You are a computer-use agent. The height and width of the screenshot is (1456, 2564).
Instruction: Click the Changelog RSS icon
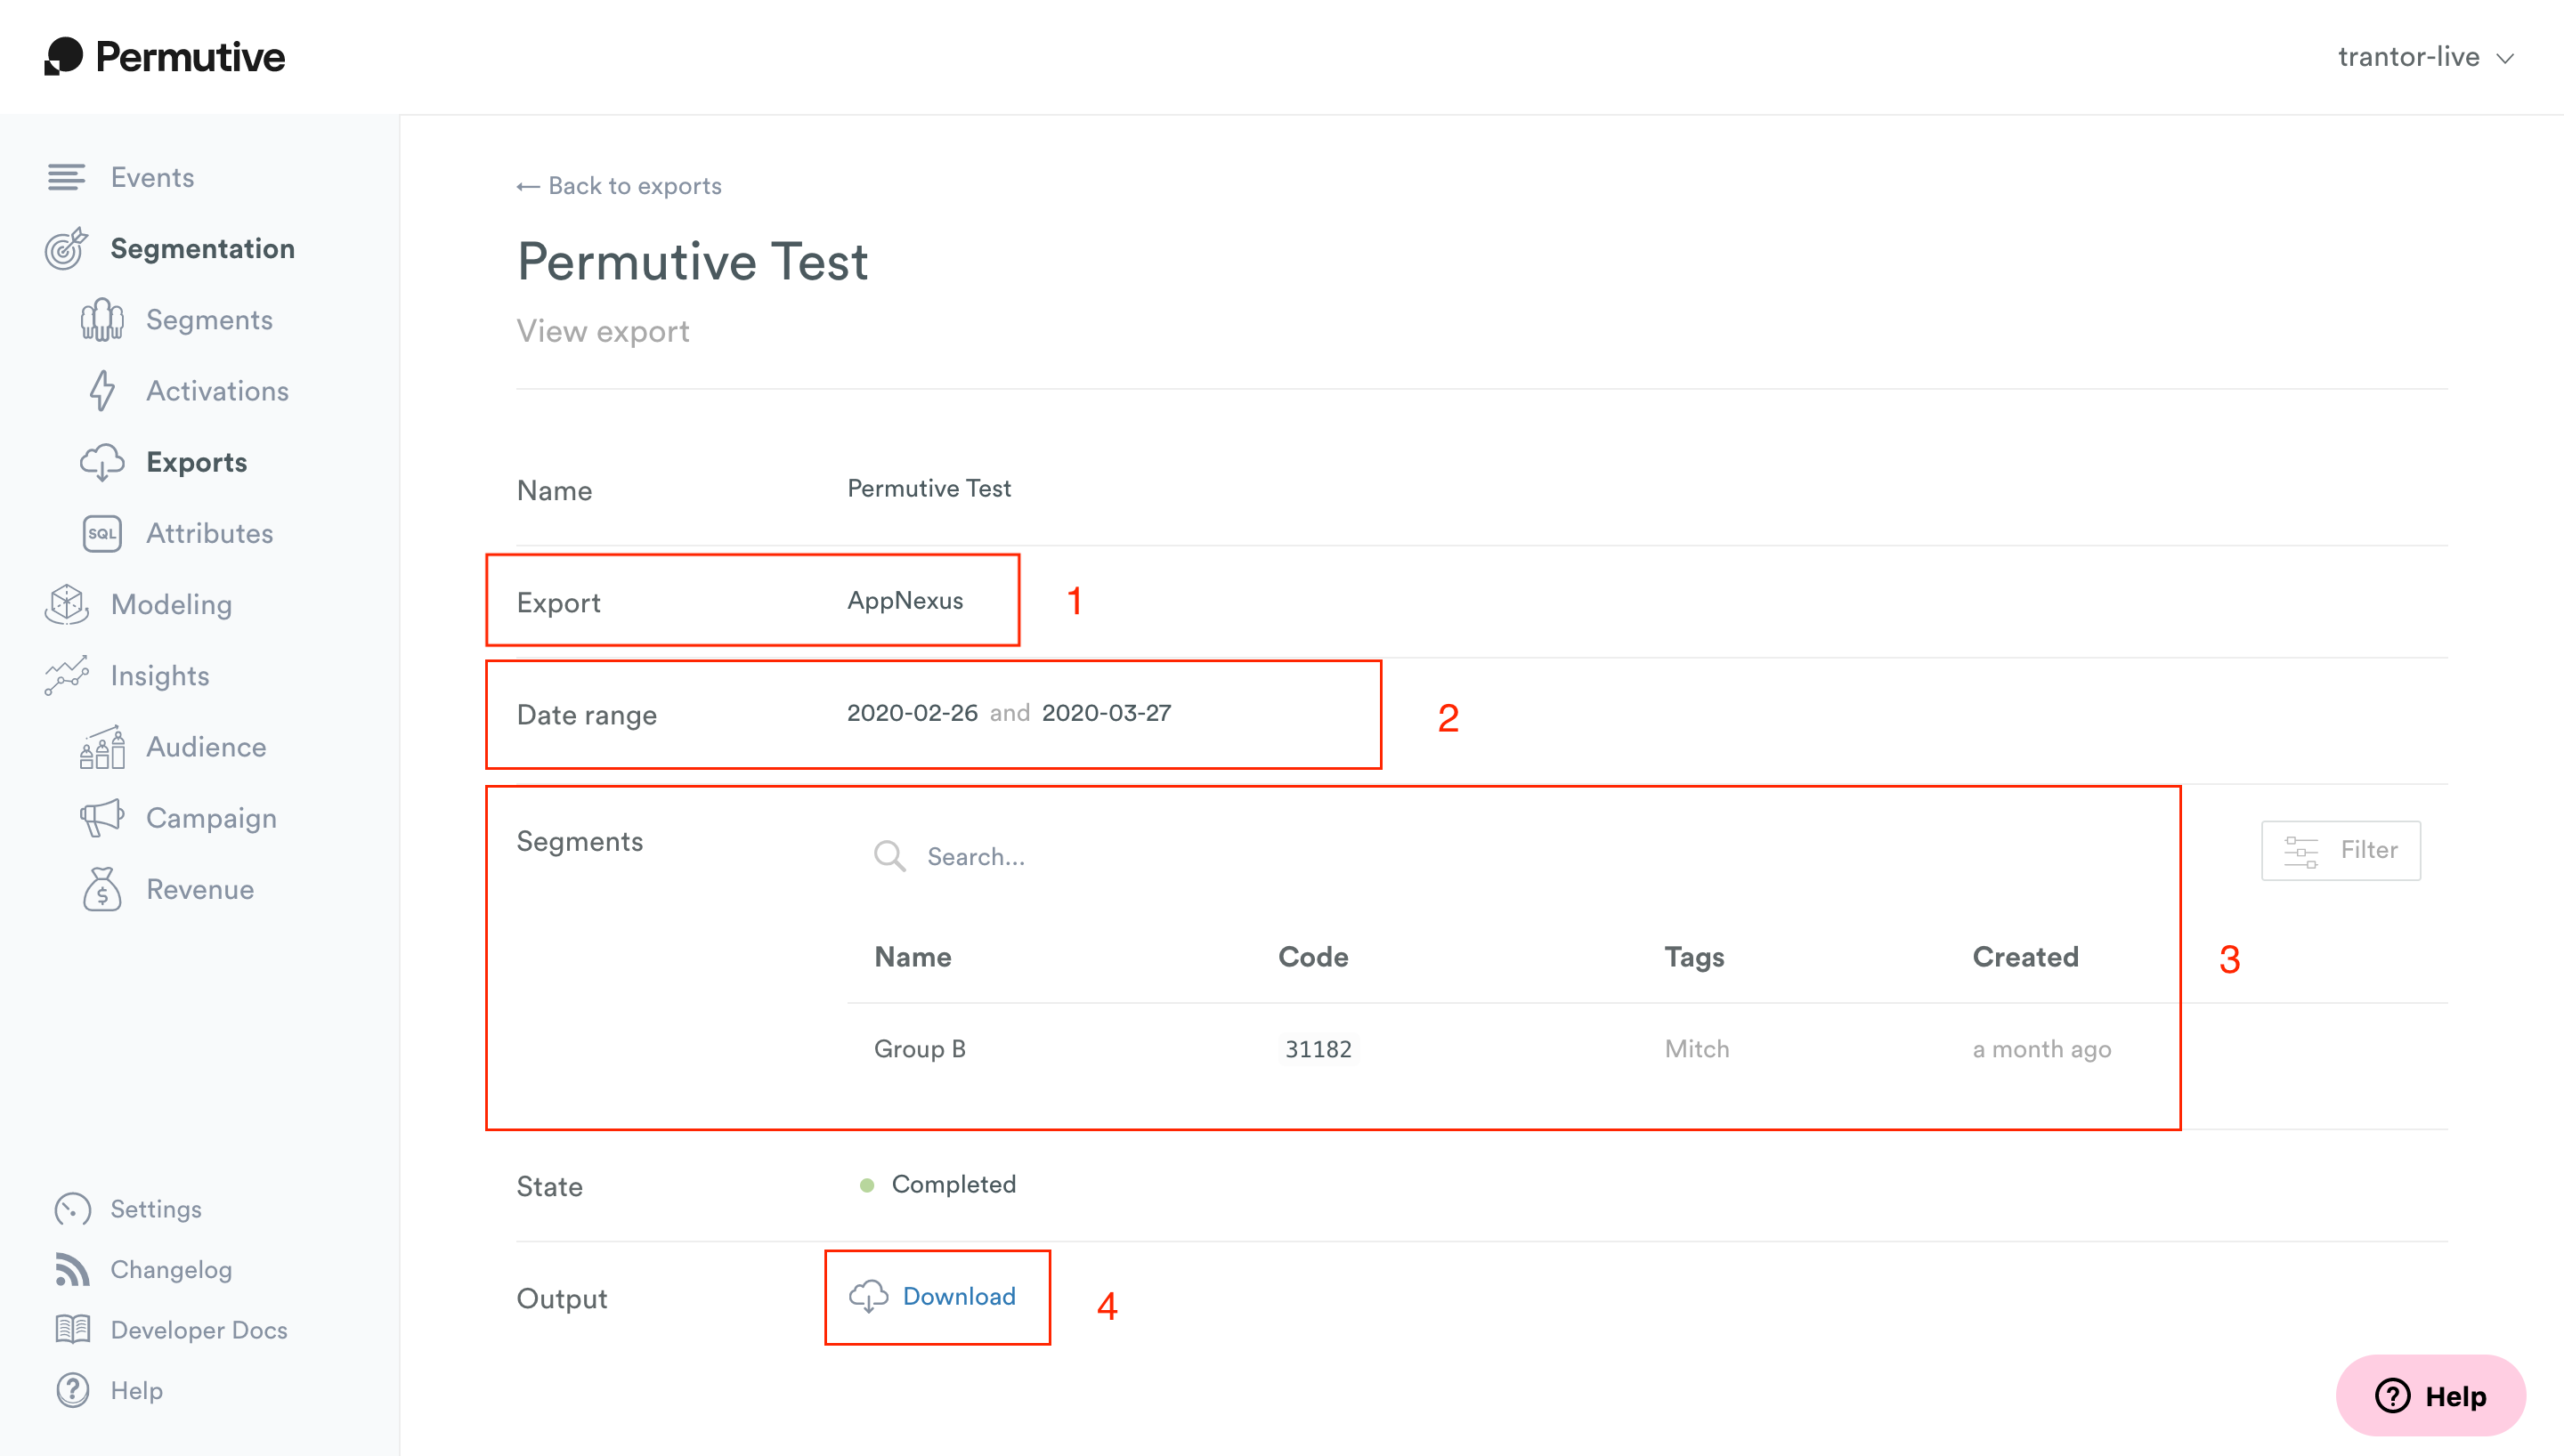click(72, 1269)
